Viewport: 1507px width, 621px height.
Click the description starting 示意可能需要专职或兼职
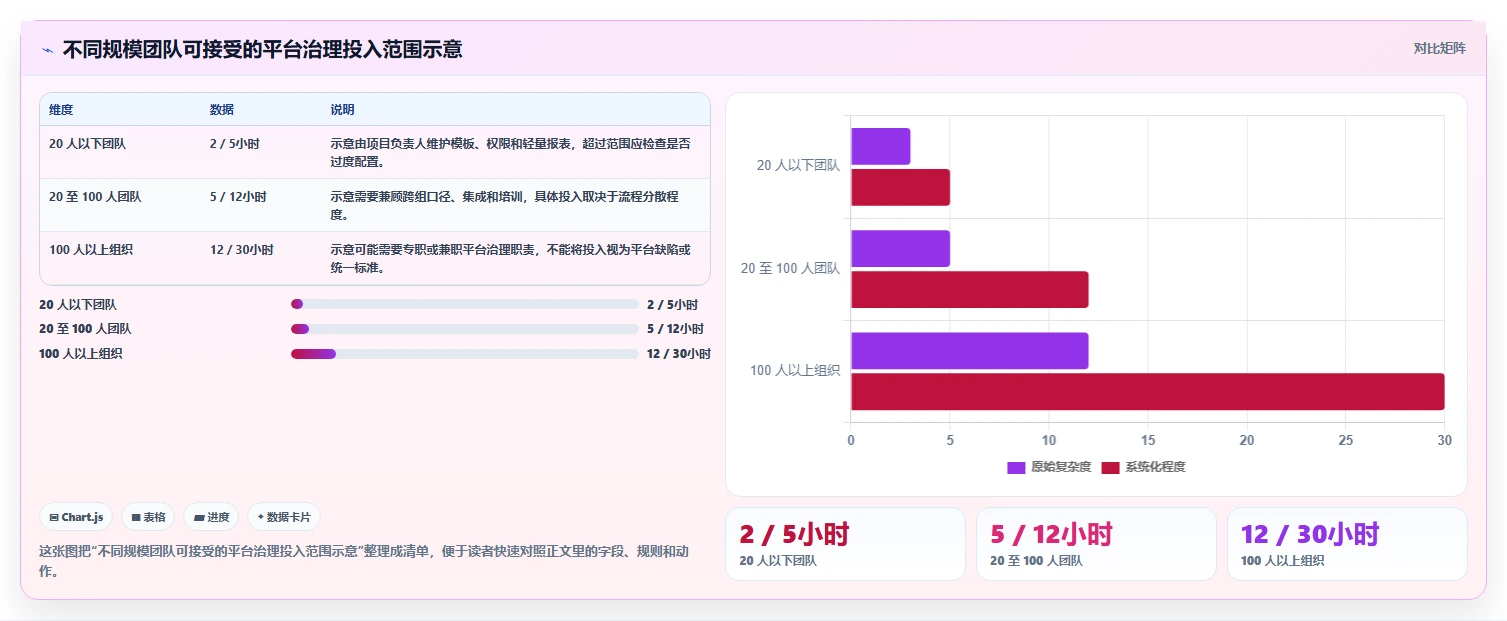point(510,258)
